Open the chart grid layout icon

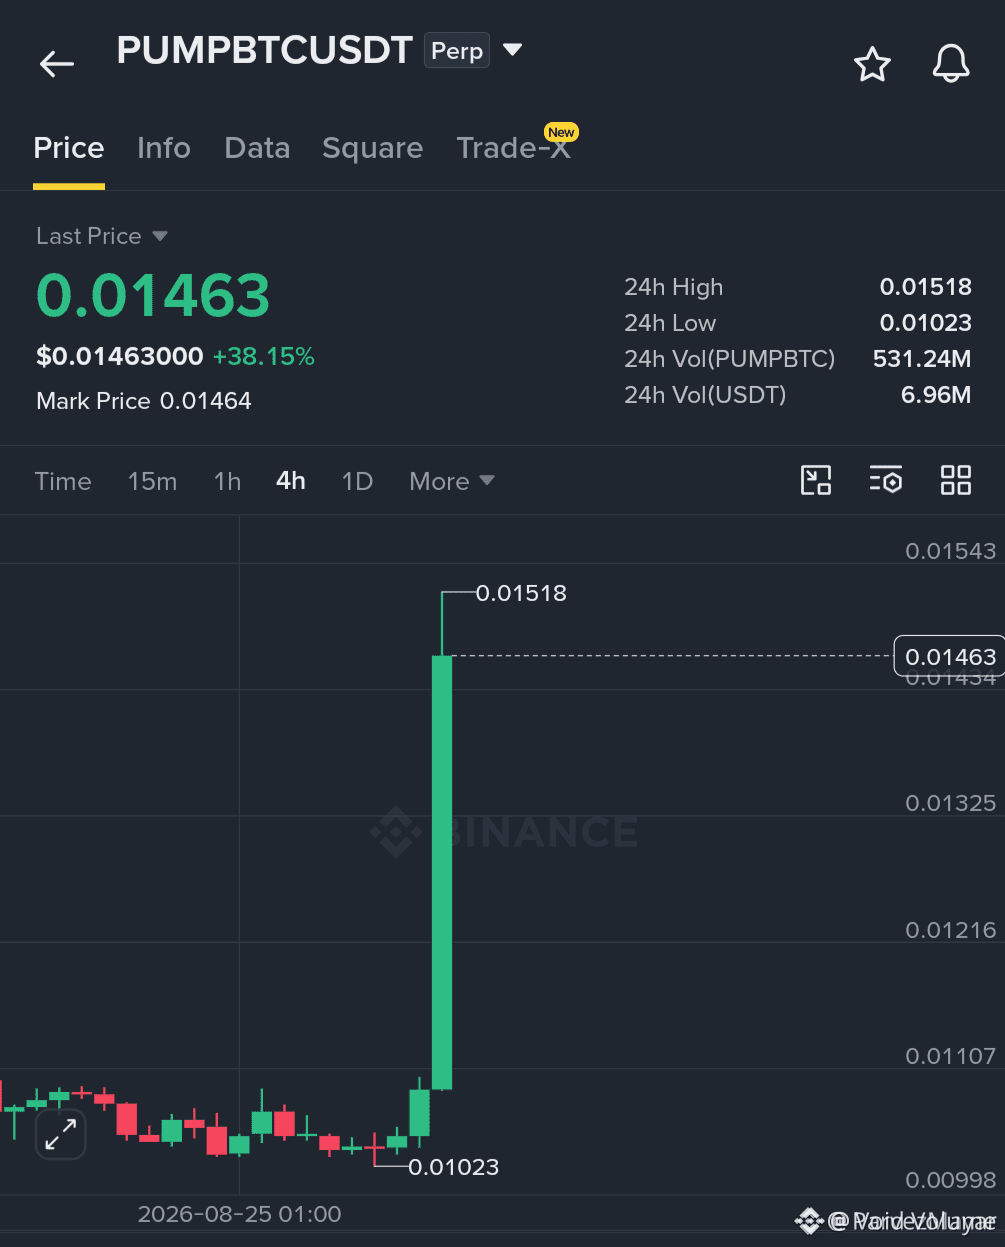pyautogui.click(x=956, y=480)
